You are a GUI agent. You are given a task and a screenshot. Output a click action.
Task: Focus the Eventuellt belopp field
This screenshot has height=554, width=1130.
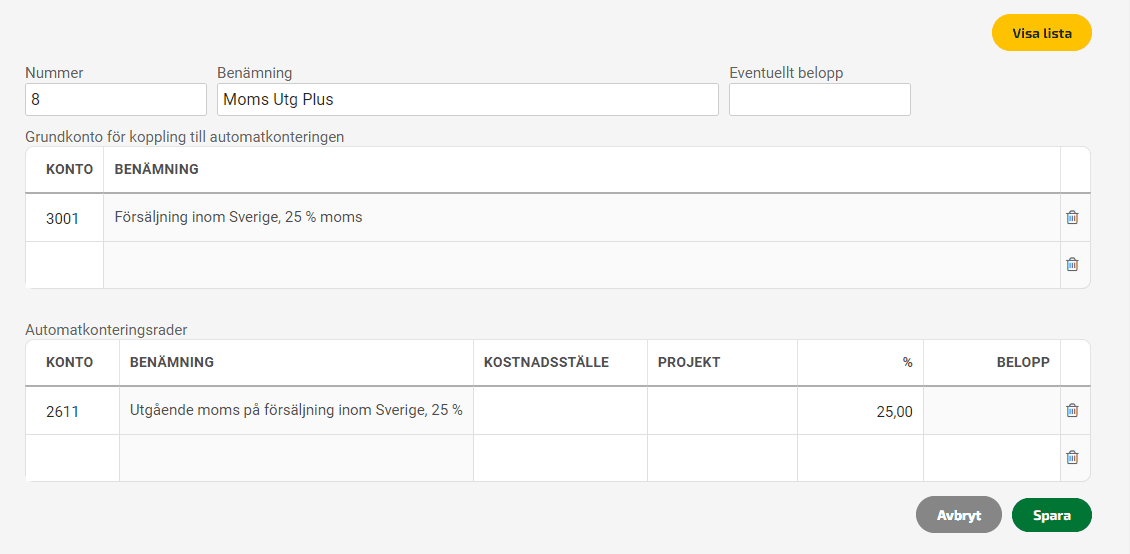tap(819, 99)
